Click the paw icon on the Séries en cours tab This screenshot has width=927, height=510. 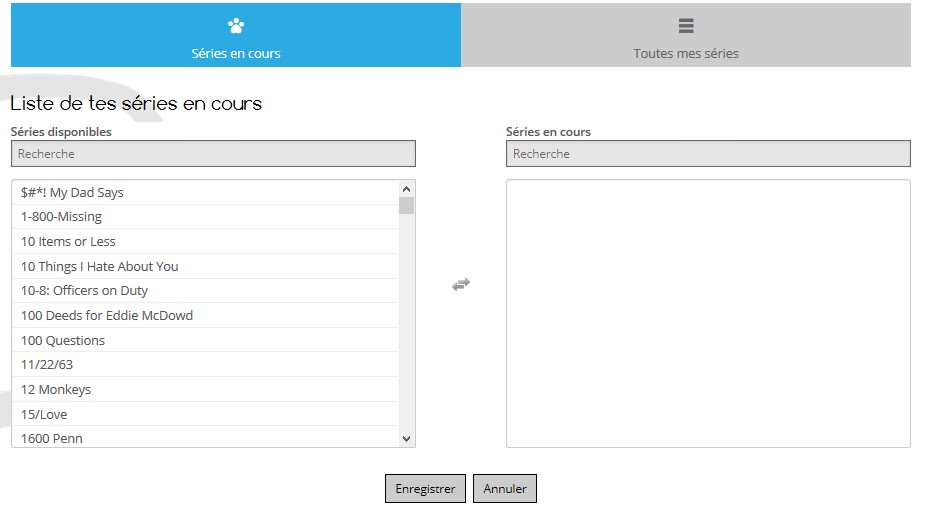tap(236, 26)
